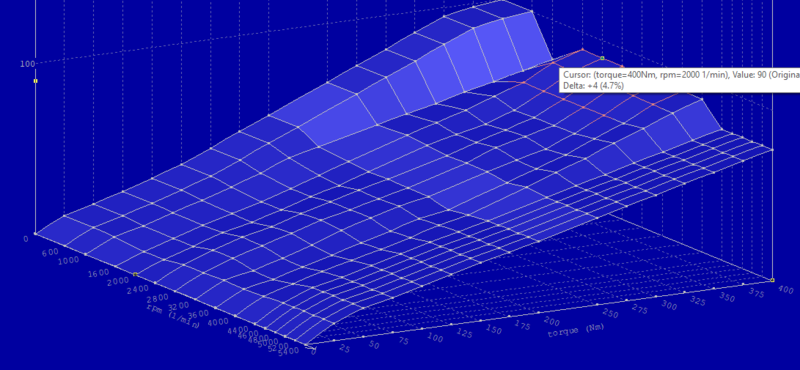
Task: Click the "175" torque axis label
Action: [x=522, y=325]
